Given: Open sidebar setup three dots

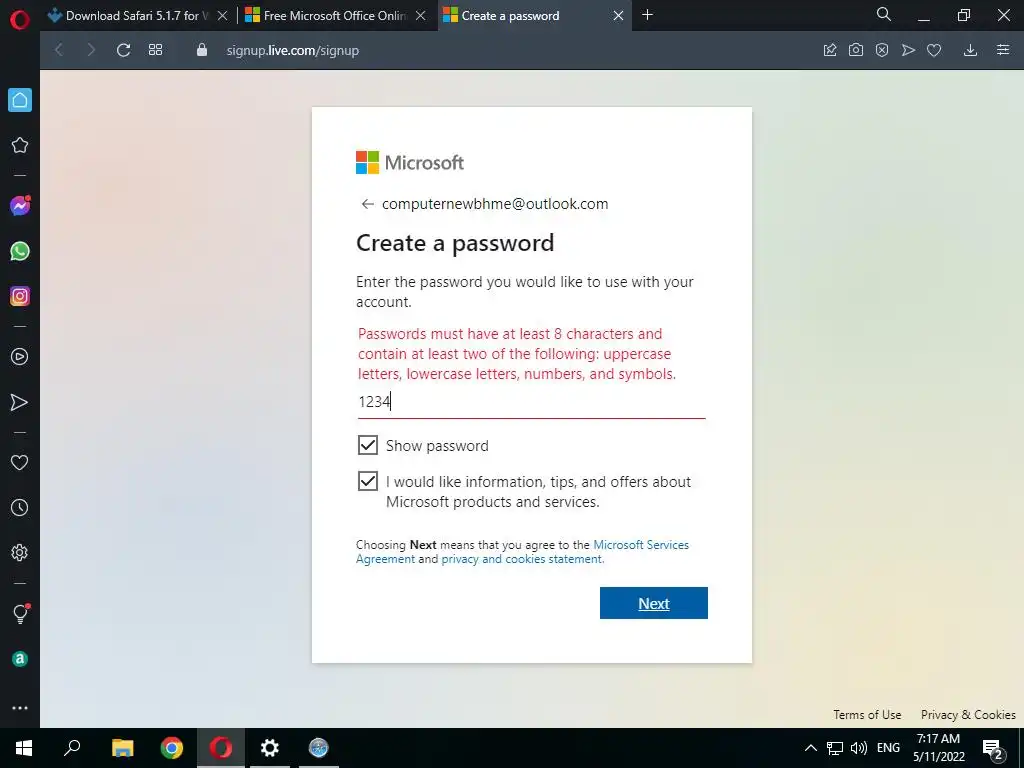Looking at the screenshot, I should click(20, 708).
